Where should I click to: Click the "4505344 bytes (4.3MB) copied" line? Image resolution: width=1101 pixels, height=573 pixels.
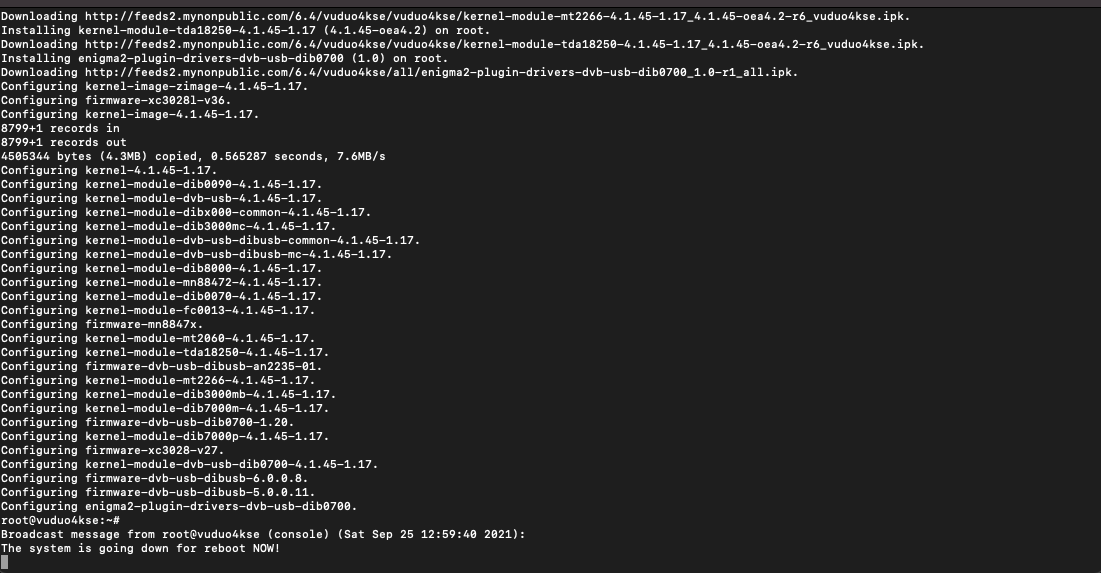tap(193, 156)
